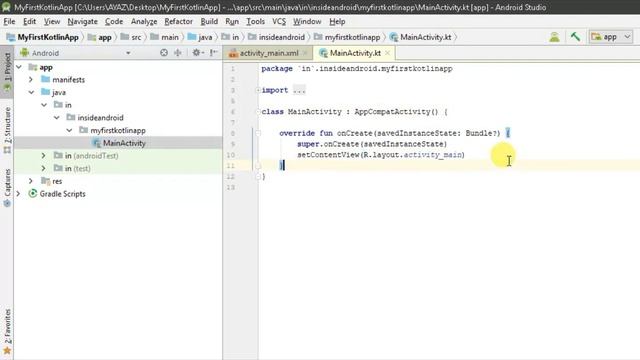
Task: Collapse the java folder
Action: pyautogui.click(x=31, y=92)
